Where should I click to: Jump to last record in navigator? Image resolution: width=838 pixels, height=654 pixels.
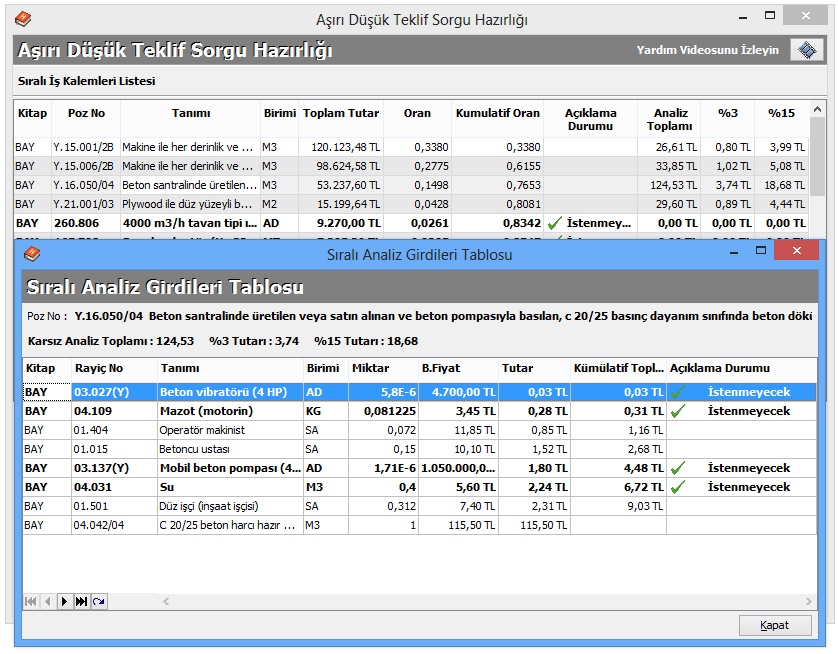(x=81, y=601)
